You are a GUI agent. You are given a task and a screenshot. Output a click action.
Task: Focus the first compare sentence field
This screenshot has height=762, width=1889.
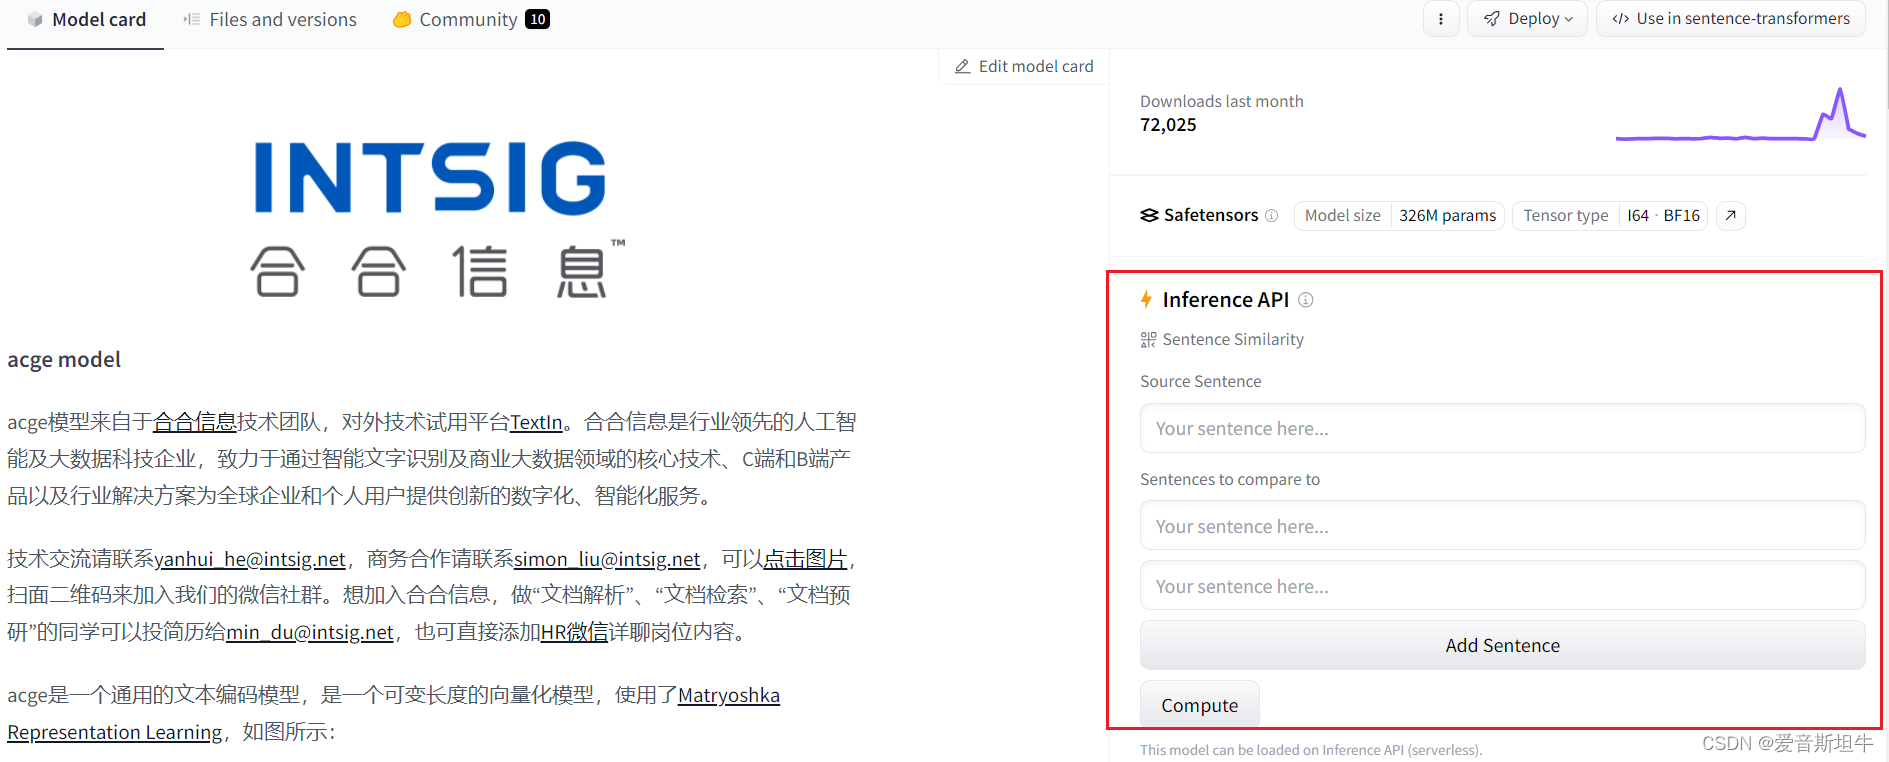click(1502, 526)
